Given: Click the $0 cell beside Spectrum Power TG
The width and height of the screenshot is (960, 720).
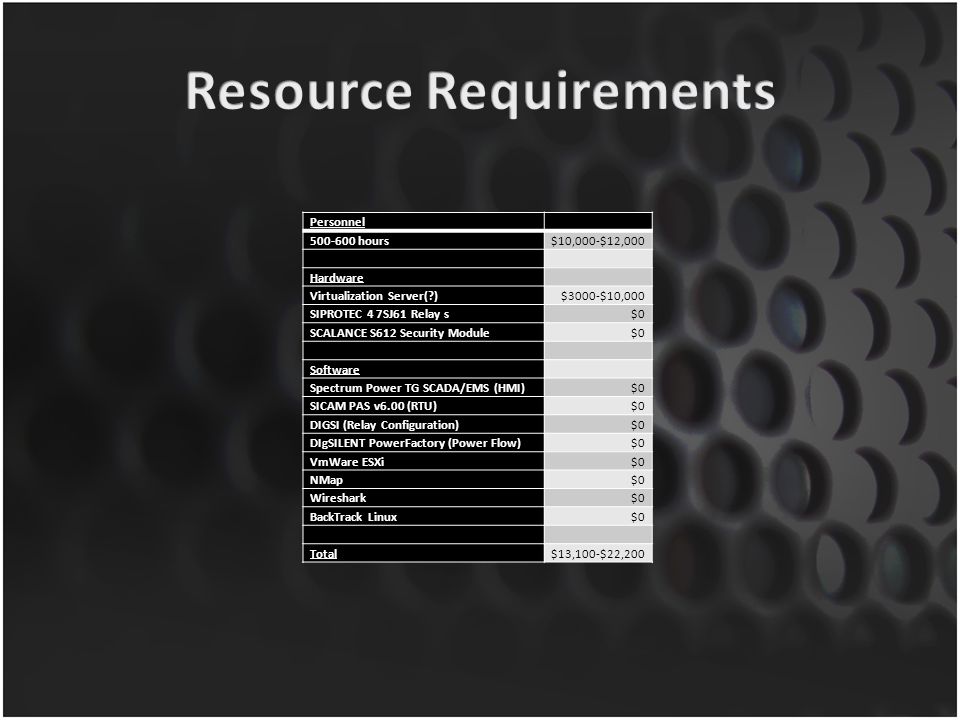Looking at the screenshot, I should point(598,388).
